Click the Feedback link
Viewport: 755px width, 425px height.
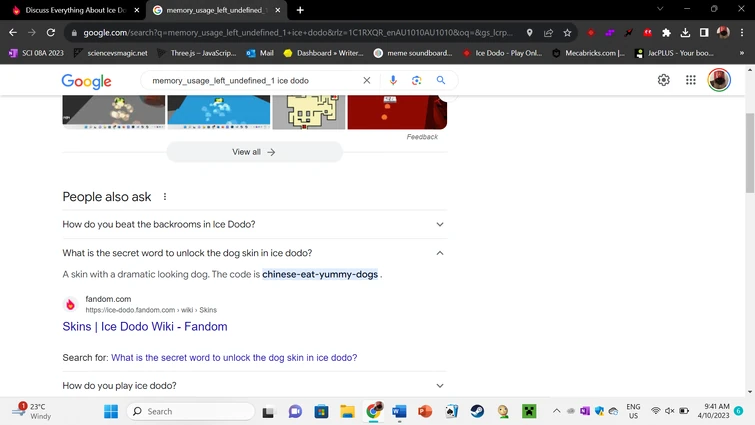422,137
